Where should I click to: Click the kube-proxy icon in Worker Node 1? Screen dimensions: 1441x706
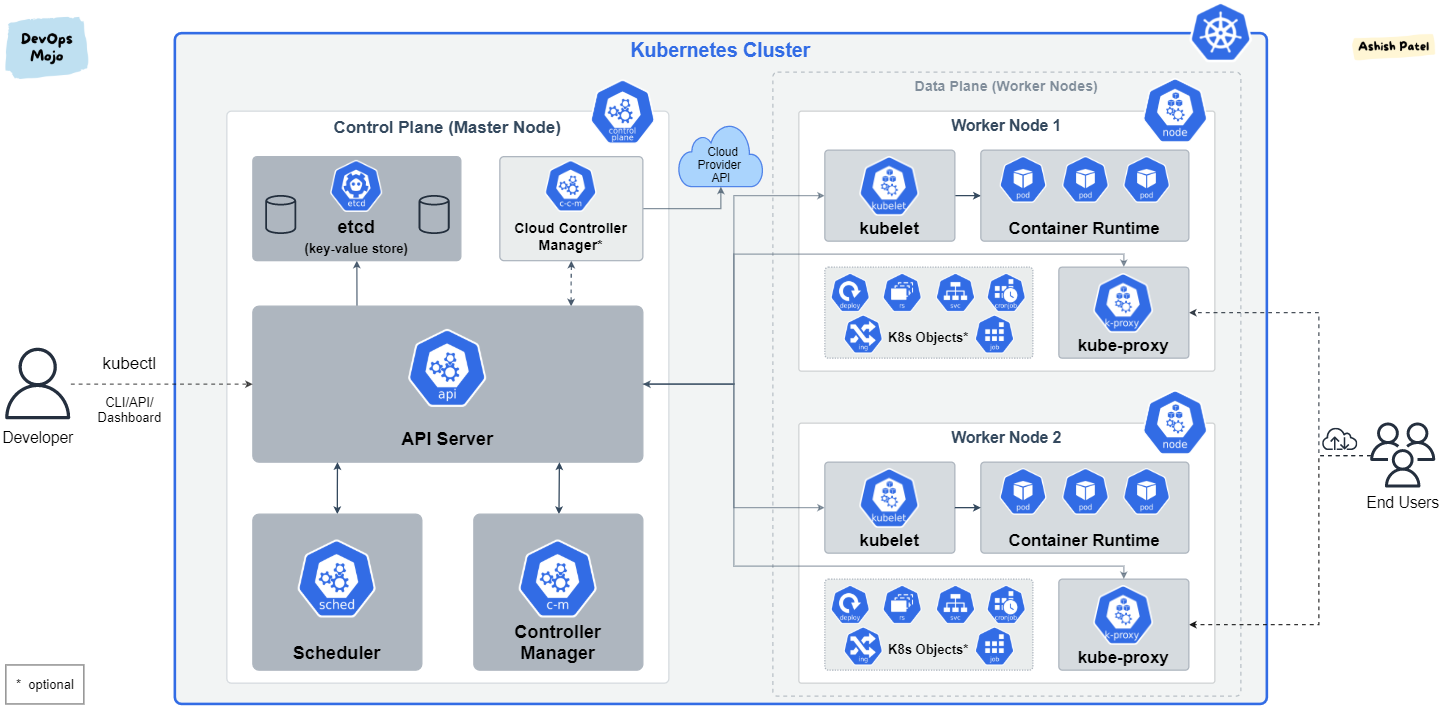[x=1123, y=304]
